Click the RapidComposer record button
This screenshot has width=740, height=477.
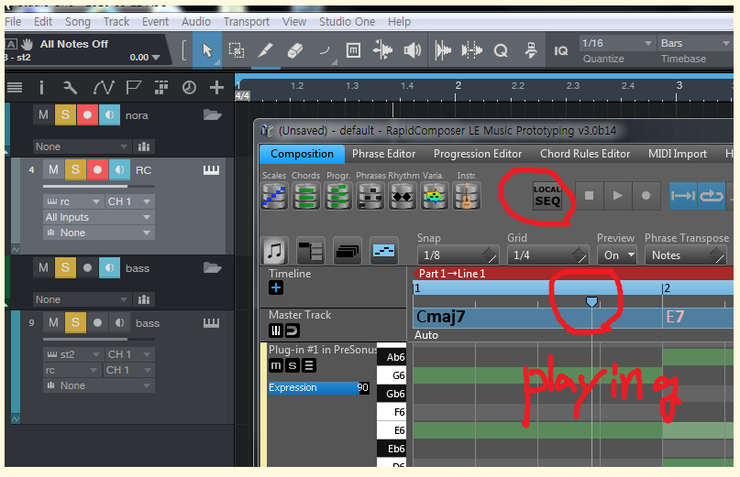pyautogui.click(x=646, y=195)
